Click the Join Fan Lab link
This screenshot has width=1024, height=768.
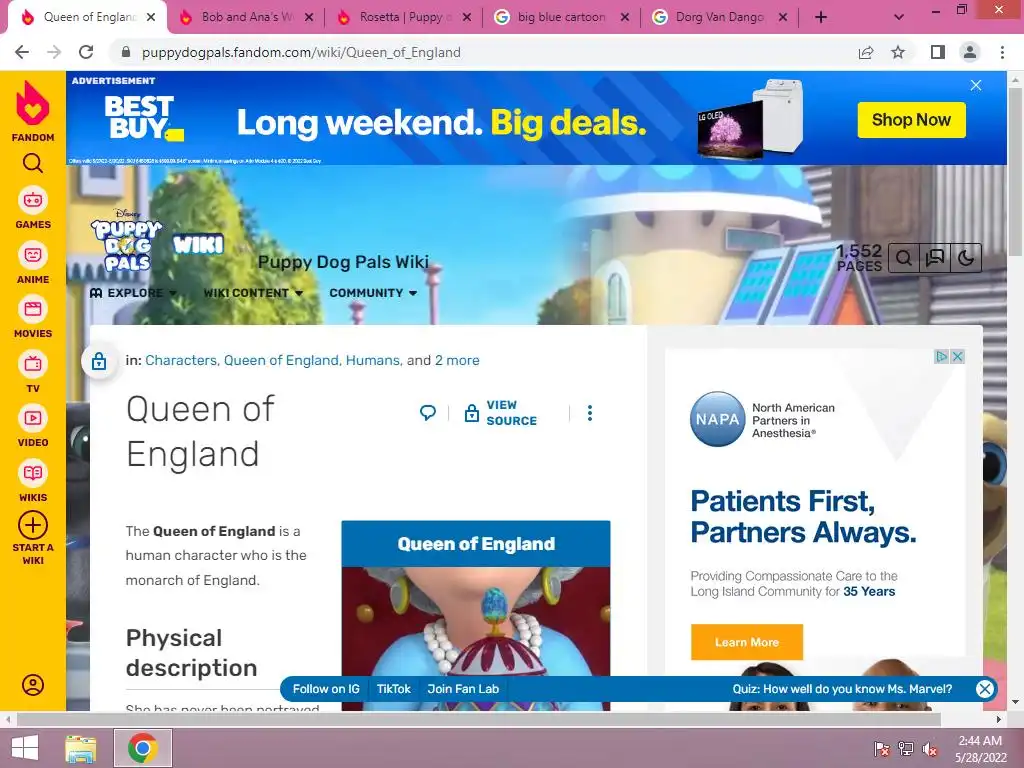point(463,689)
